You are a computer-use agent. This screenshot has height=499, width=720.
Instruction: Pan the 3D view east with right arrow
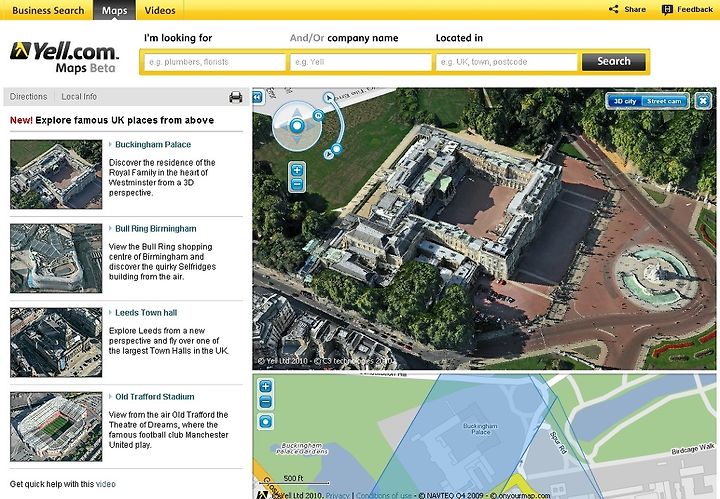(x=310, y=125)
